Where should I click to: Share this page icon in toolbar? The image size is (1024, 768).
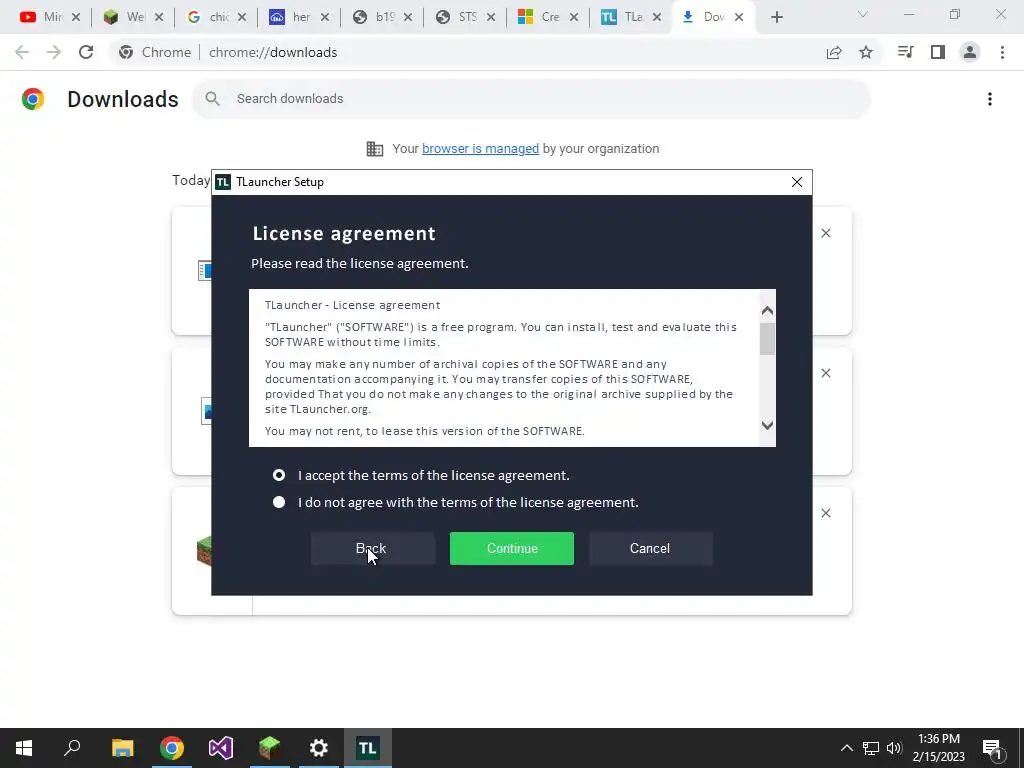(834, 52)
